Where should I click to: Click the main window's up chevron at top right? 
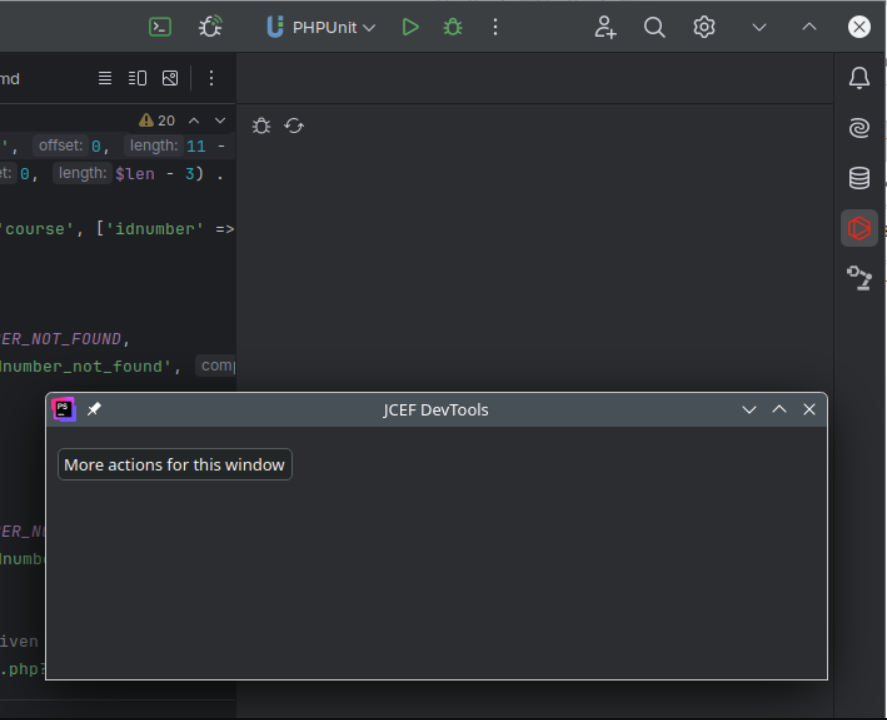(x=810, y=27)
